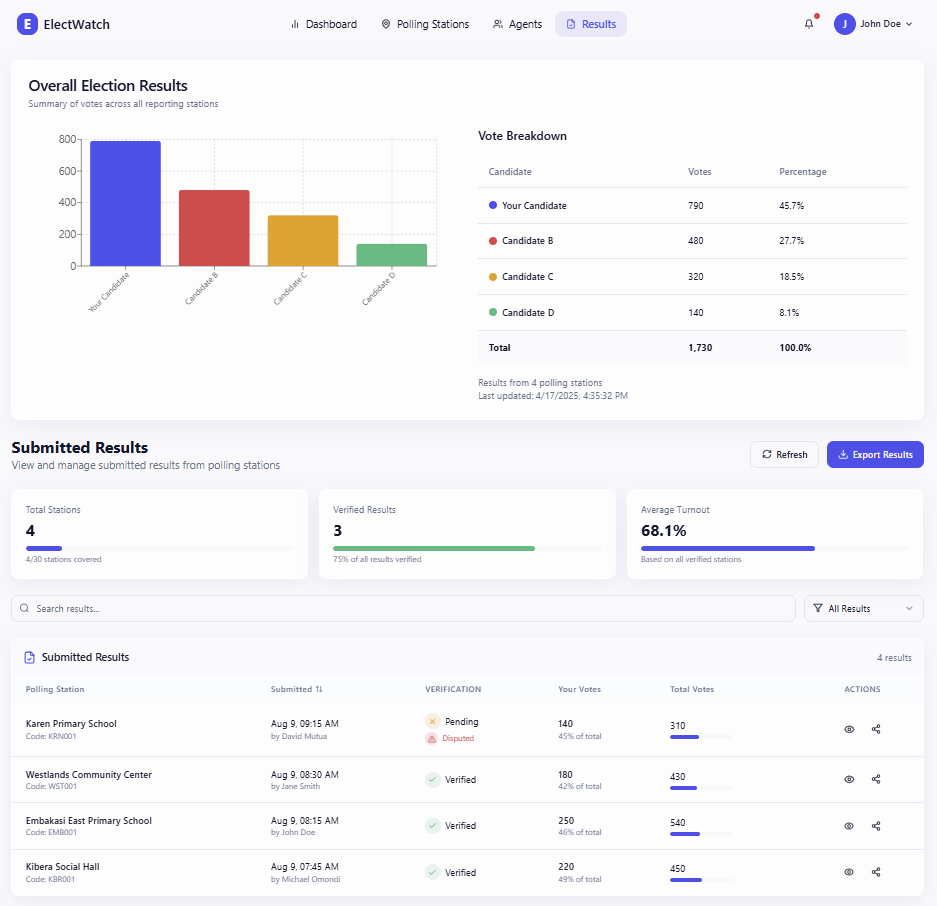Click the Submitted Results document icon
The height and width of the screenshot is (906, 937).
tap(30, 658)
